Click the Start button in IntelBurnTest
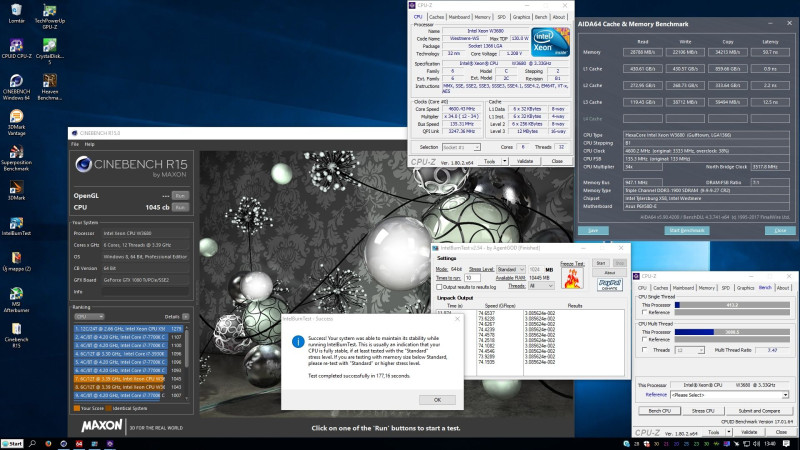This screenshot has width=800, height=450. point(601,263)
